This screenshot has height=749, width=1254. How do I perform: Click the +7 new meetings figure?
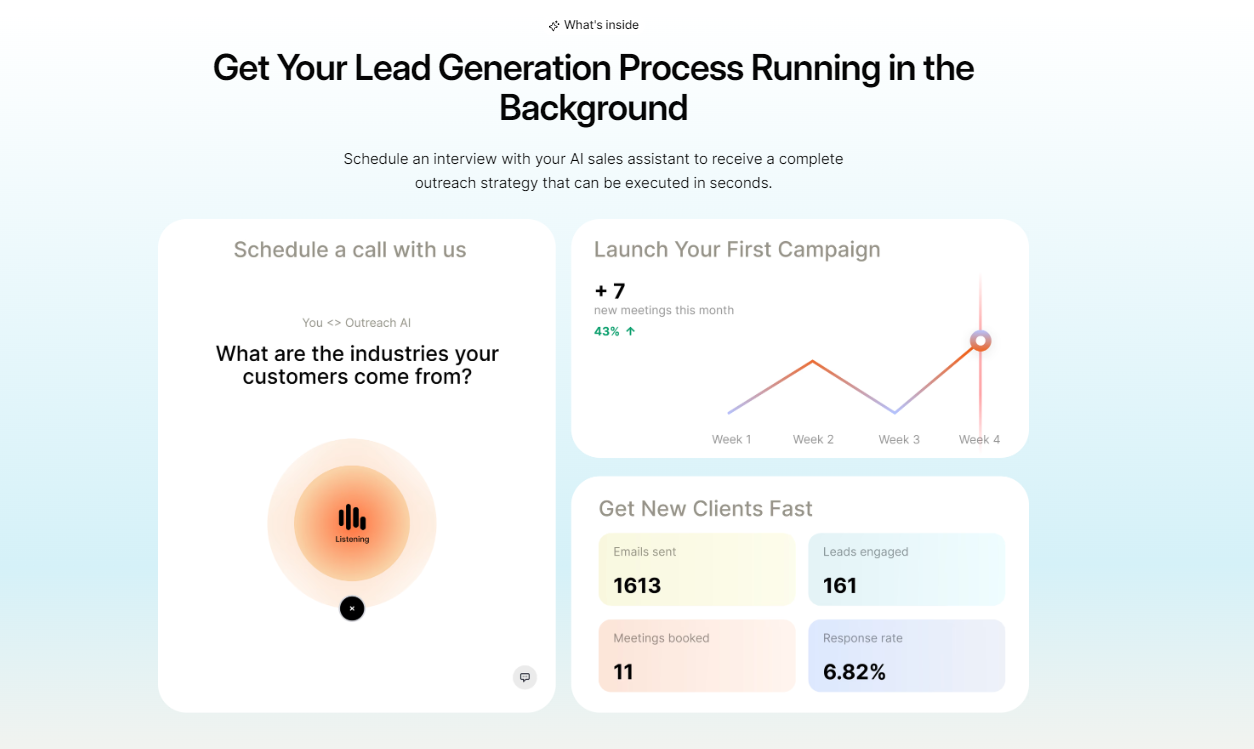pos(610,291)
